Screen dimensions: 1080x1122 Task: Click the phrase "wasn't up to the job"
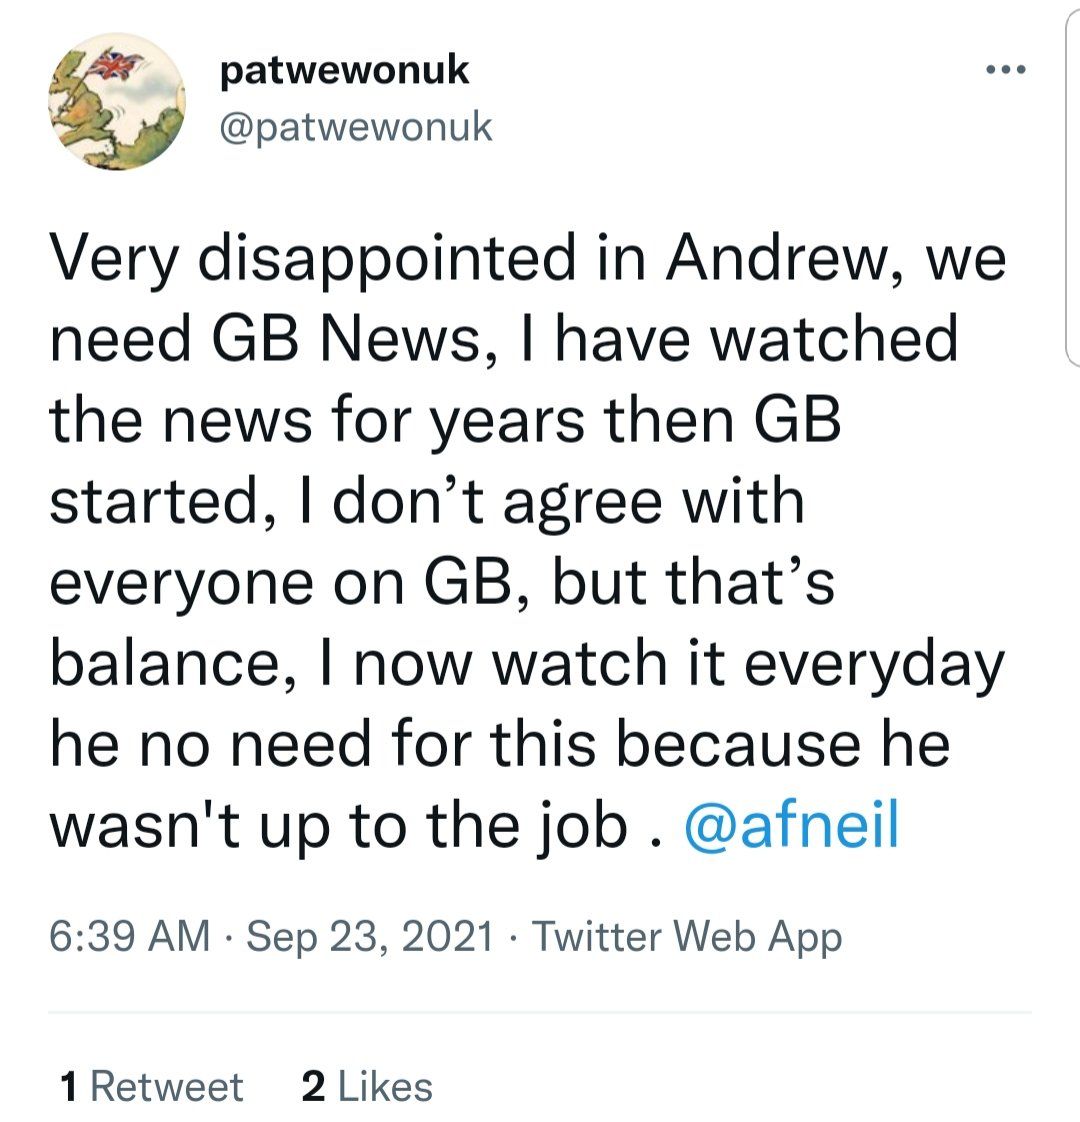tap(339, 825)
